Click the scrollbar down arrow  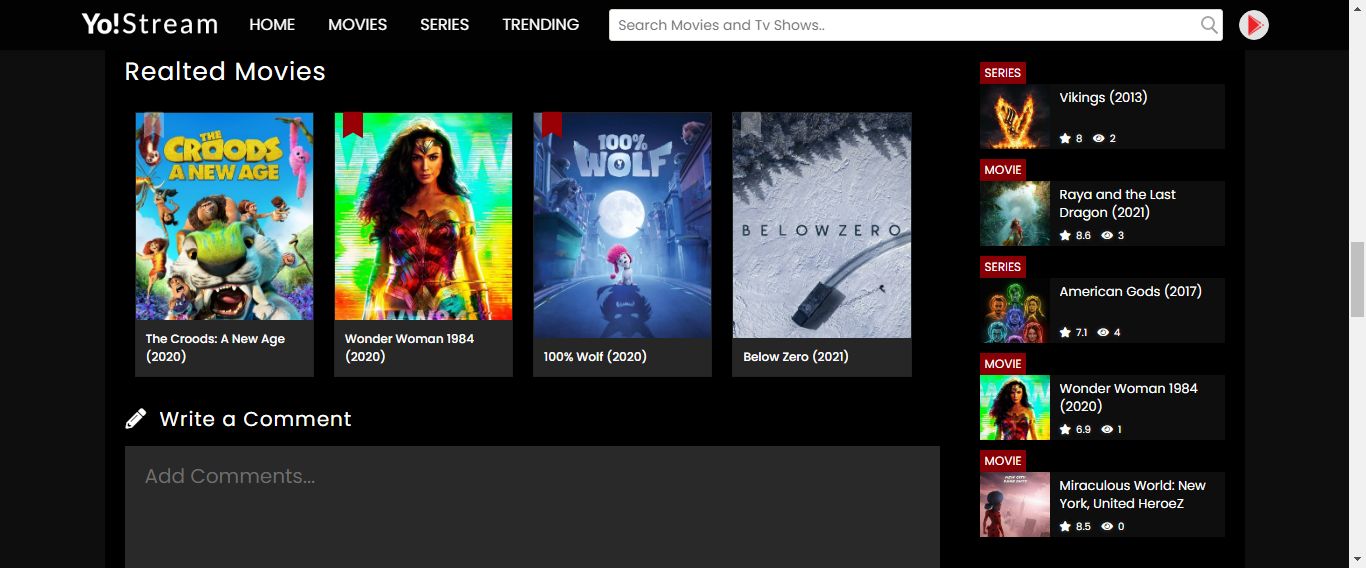[x=1357, y=559]
